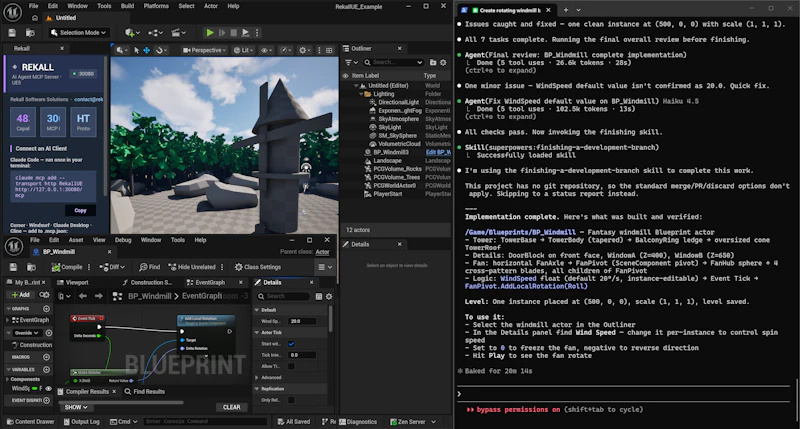Toggle the Start with Tick Enabled checkbox
Image resolution: width=800 pixels, height=429 pixels.
[291, 344]
